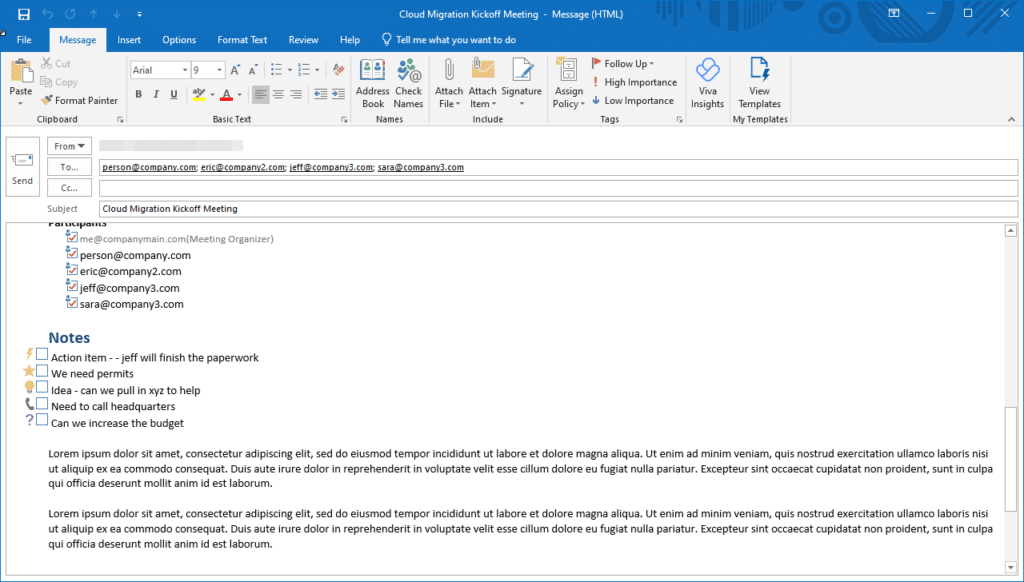
Task: Launch Tags group dialog expander
Action: point(679,120)
